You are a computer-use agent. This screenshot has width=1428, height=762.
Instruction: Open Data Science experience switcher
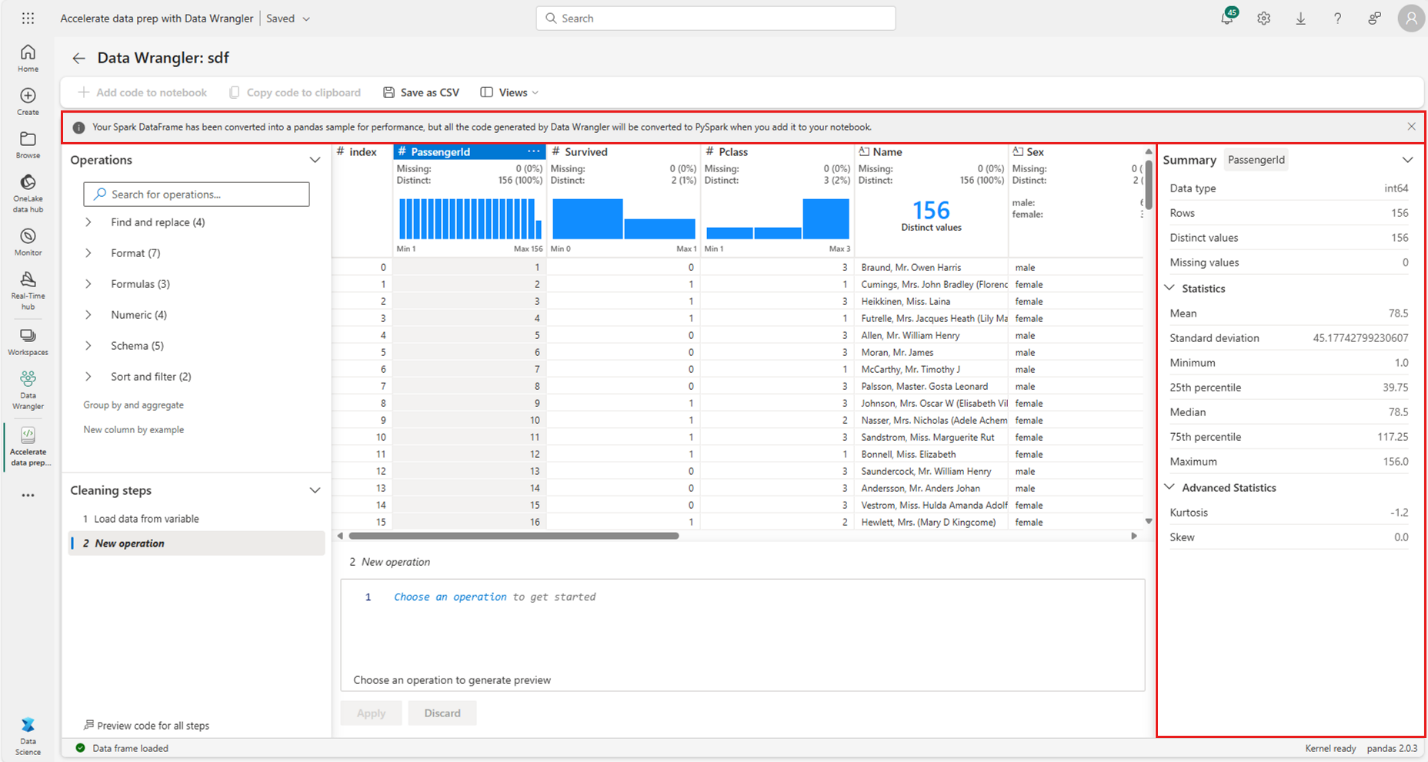(28, 735)
